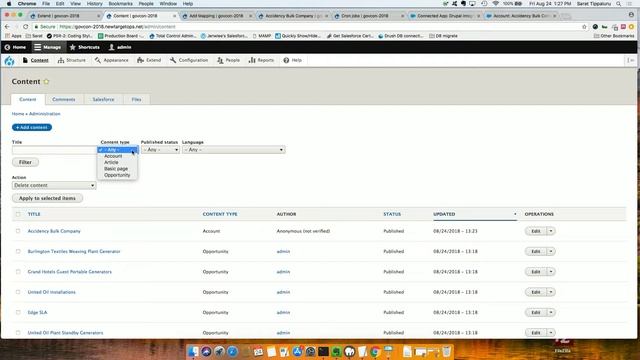Click the Add content button
Viewport: 640px width, 360px height.
32,127
